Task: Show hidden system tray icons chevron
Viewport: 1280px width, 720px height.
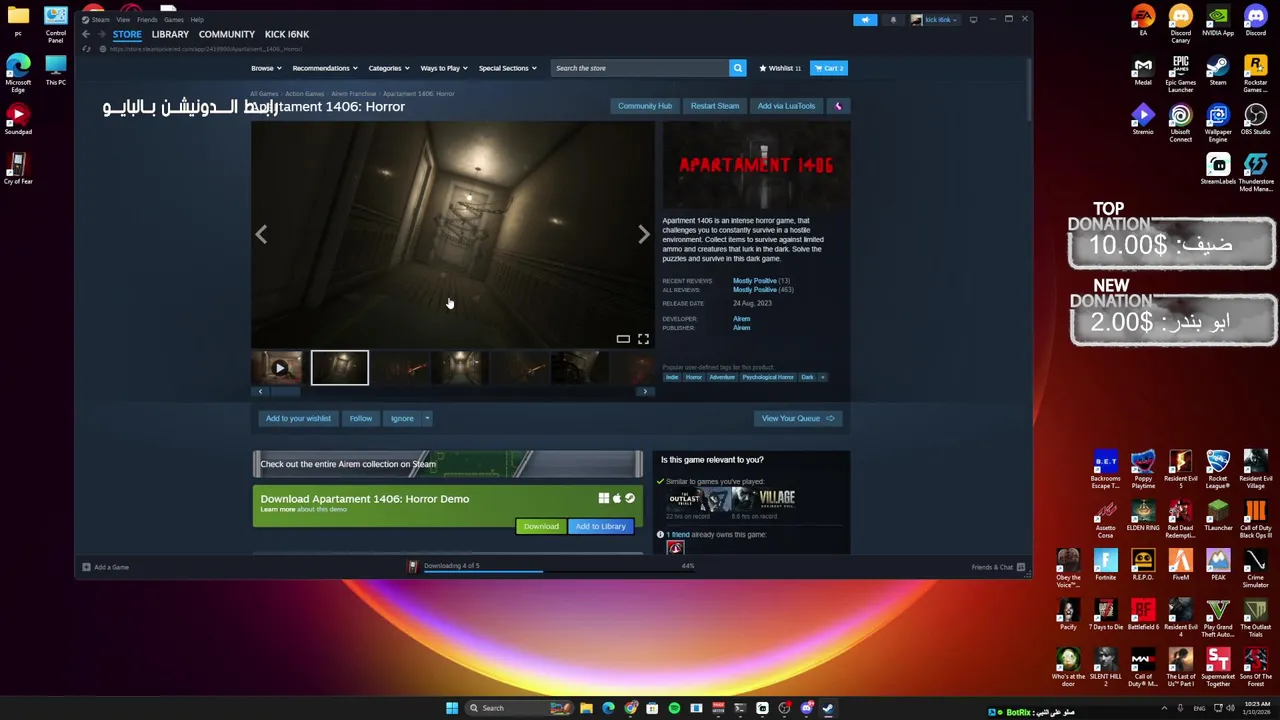Action: (x=1165, y=708)
